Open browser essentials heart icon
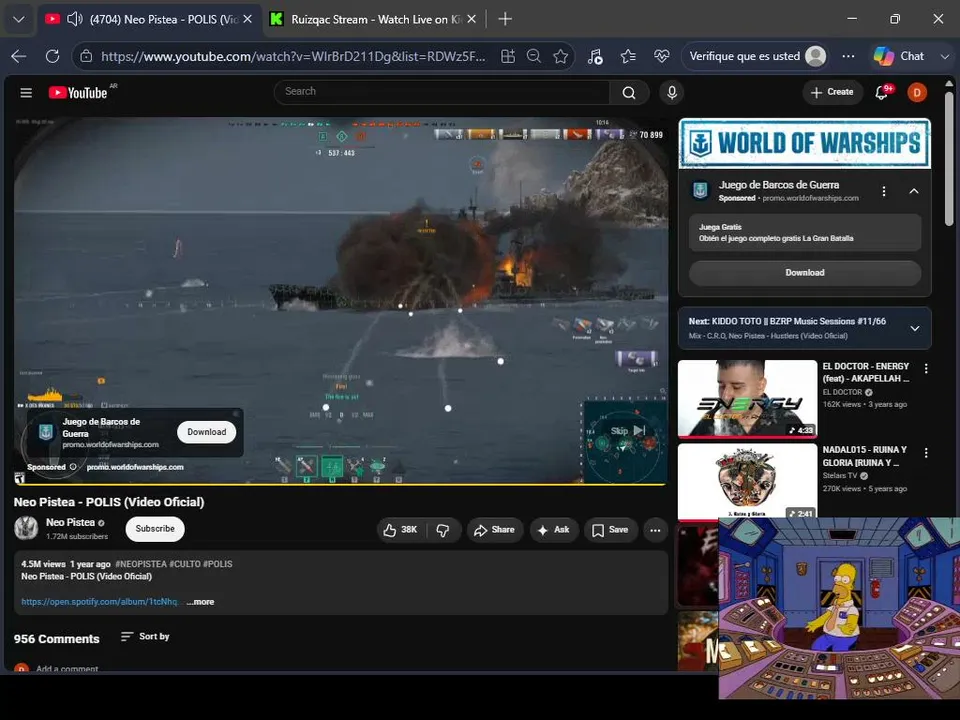The width and height of the screenshot is (960, 720). pyautogui.click(x=661, y=56)
